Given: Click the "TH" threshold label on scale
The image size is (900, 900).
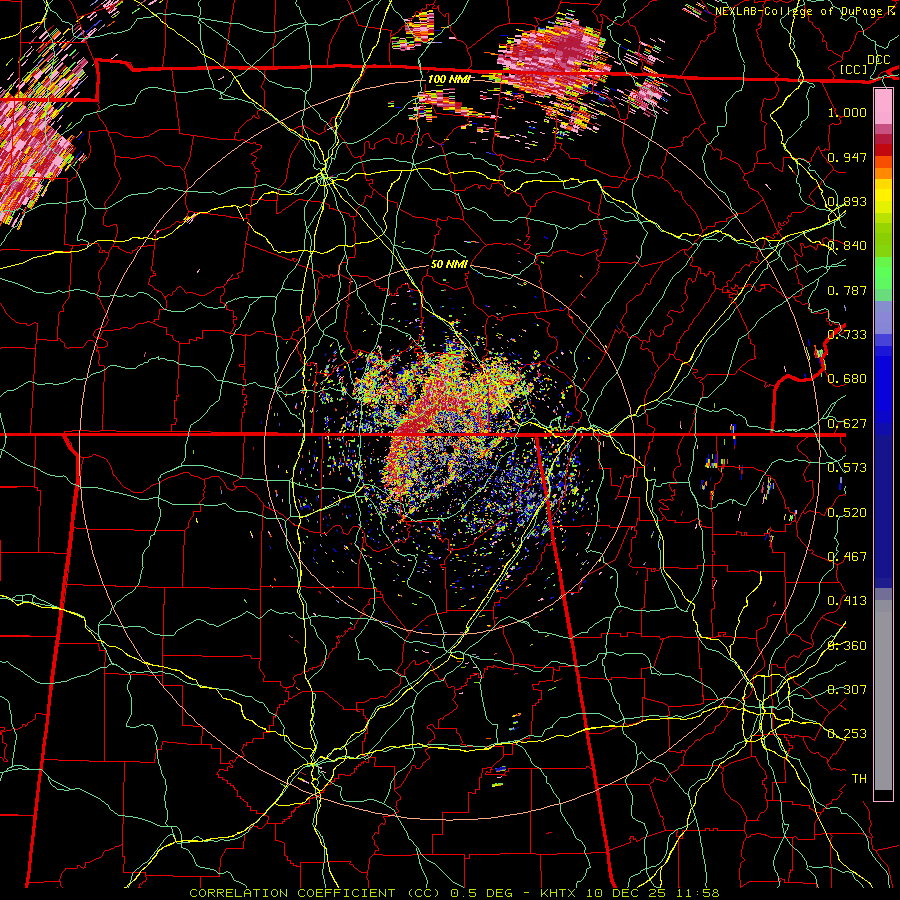Looking at the screenshot, I should tap(859, 779).
